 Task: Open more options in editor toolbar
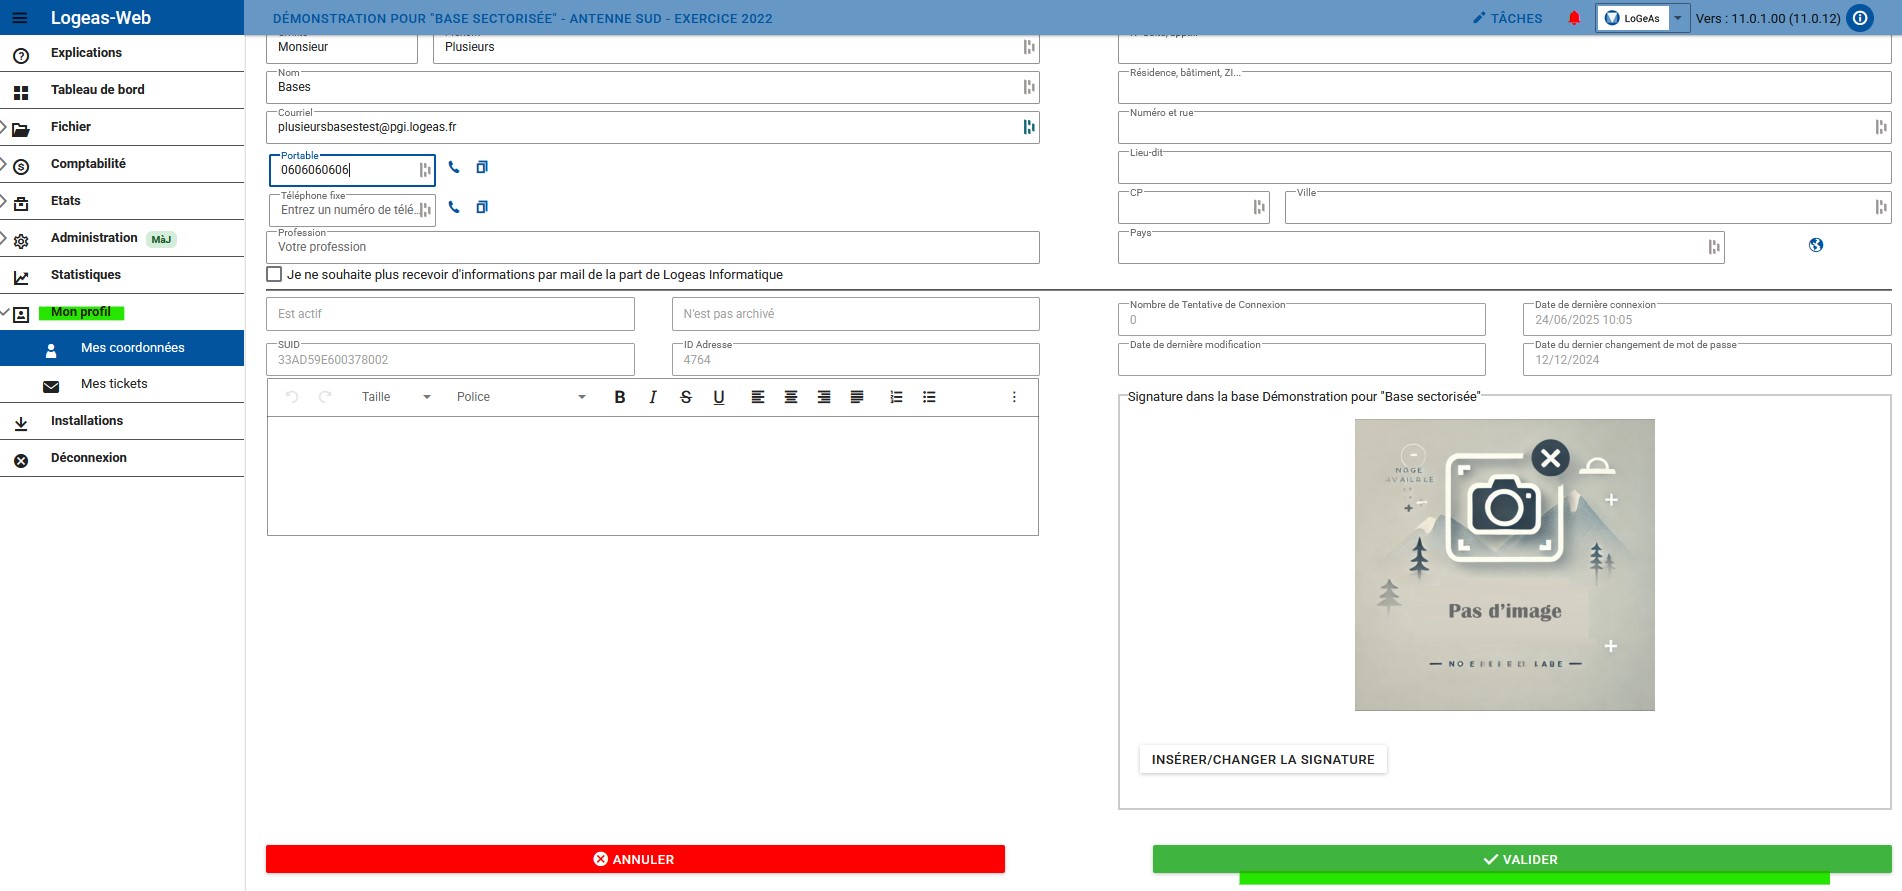point(1014,397)
